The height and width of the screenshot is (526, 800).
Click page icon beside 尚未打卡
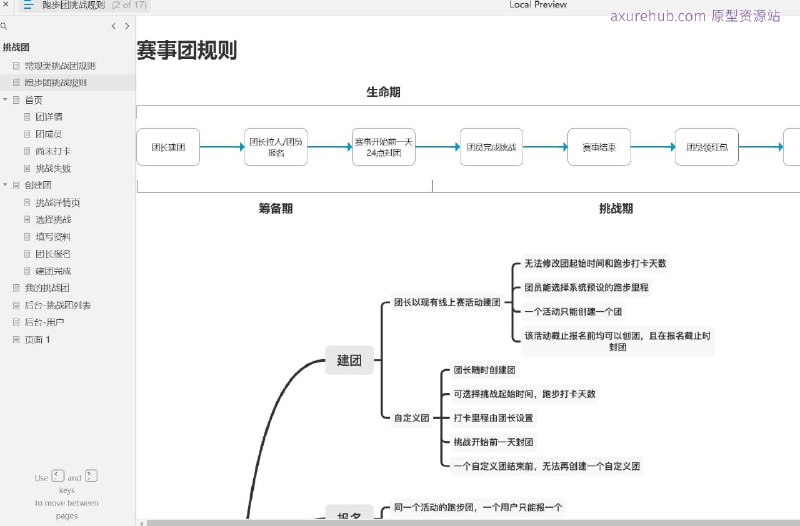tap(27, 151)
